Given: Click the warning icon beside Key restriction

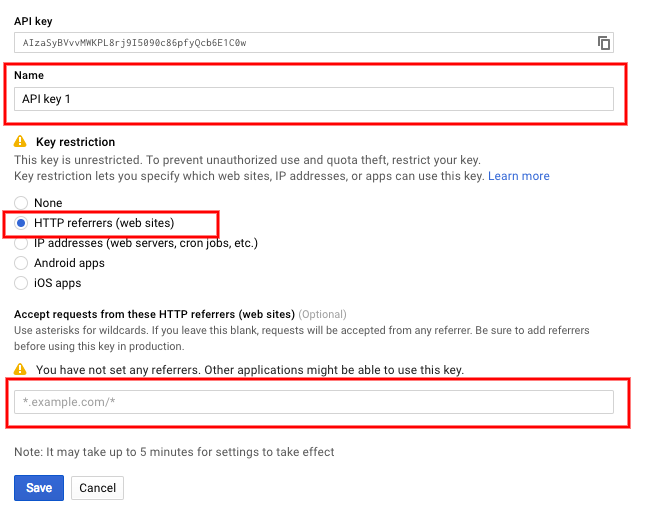Looking at the screenshot, I should 21,142.
